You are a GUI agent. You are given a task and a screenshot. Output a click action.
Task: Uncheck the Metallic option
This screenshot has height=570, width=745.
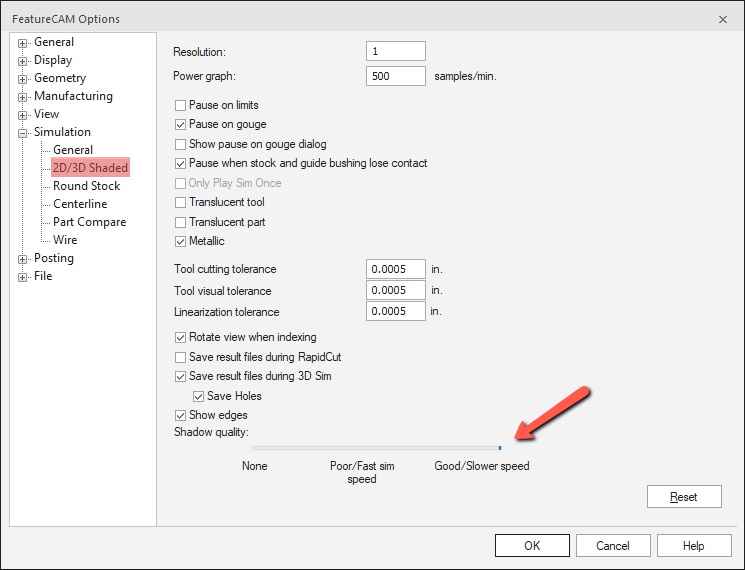180,241
